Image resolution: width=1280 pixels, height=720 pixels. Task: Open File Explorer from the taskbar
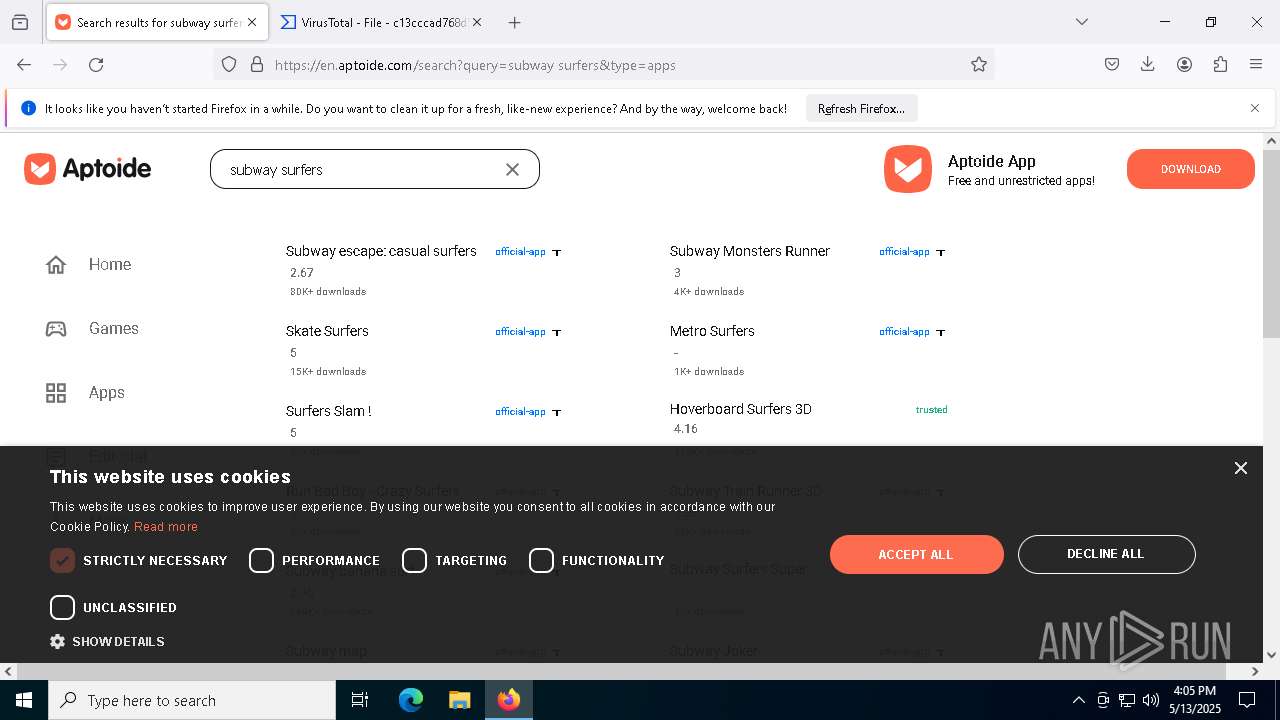pyautogui.click(x=459, y=700)
